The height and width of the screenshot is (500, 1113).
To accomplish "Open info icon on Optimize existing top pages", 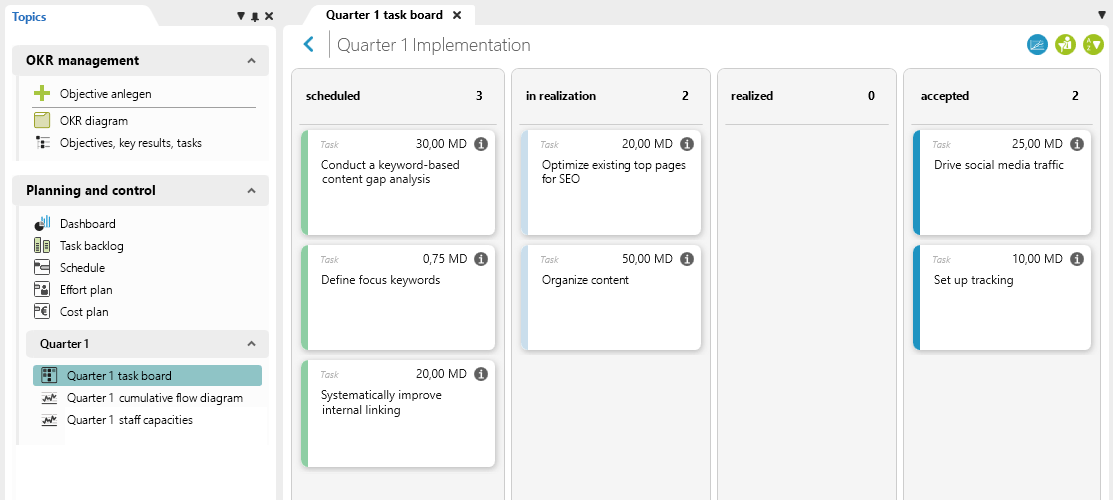I will [x=686, y=143].
